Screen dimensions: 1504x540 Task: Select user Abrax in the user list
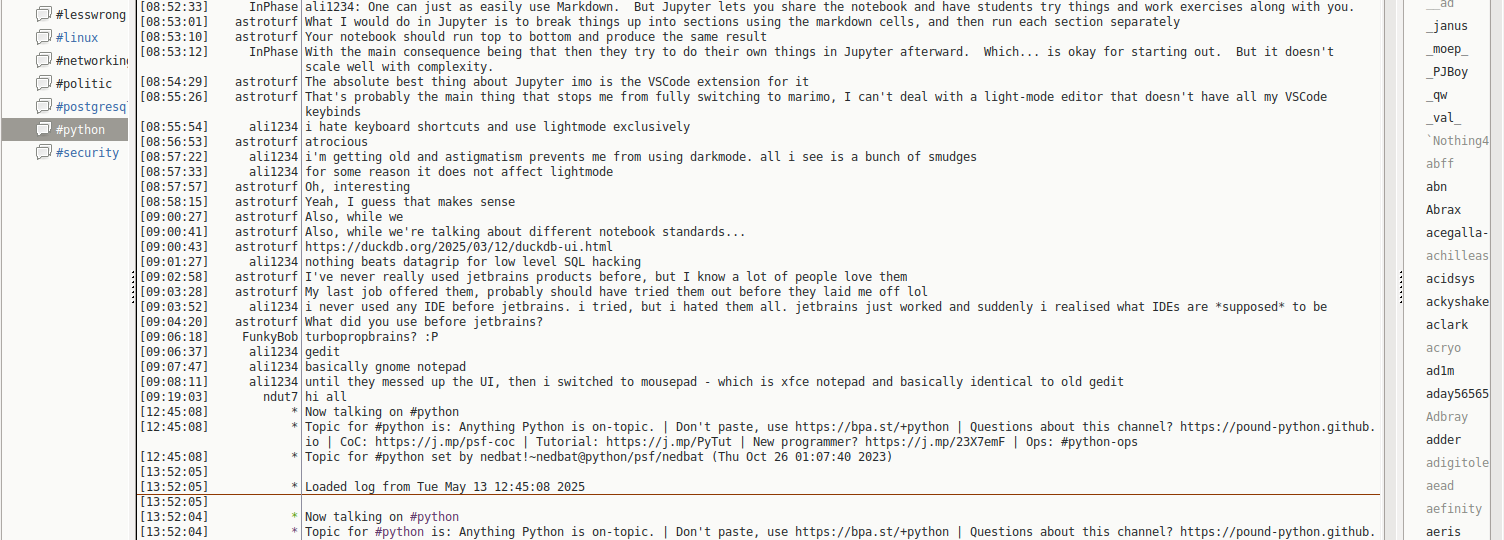pos(1443,210)
